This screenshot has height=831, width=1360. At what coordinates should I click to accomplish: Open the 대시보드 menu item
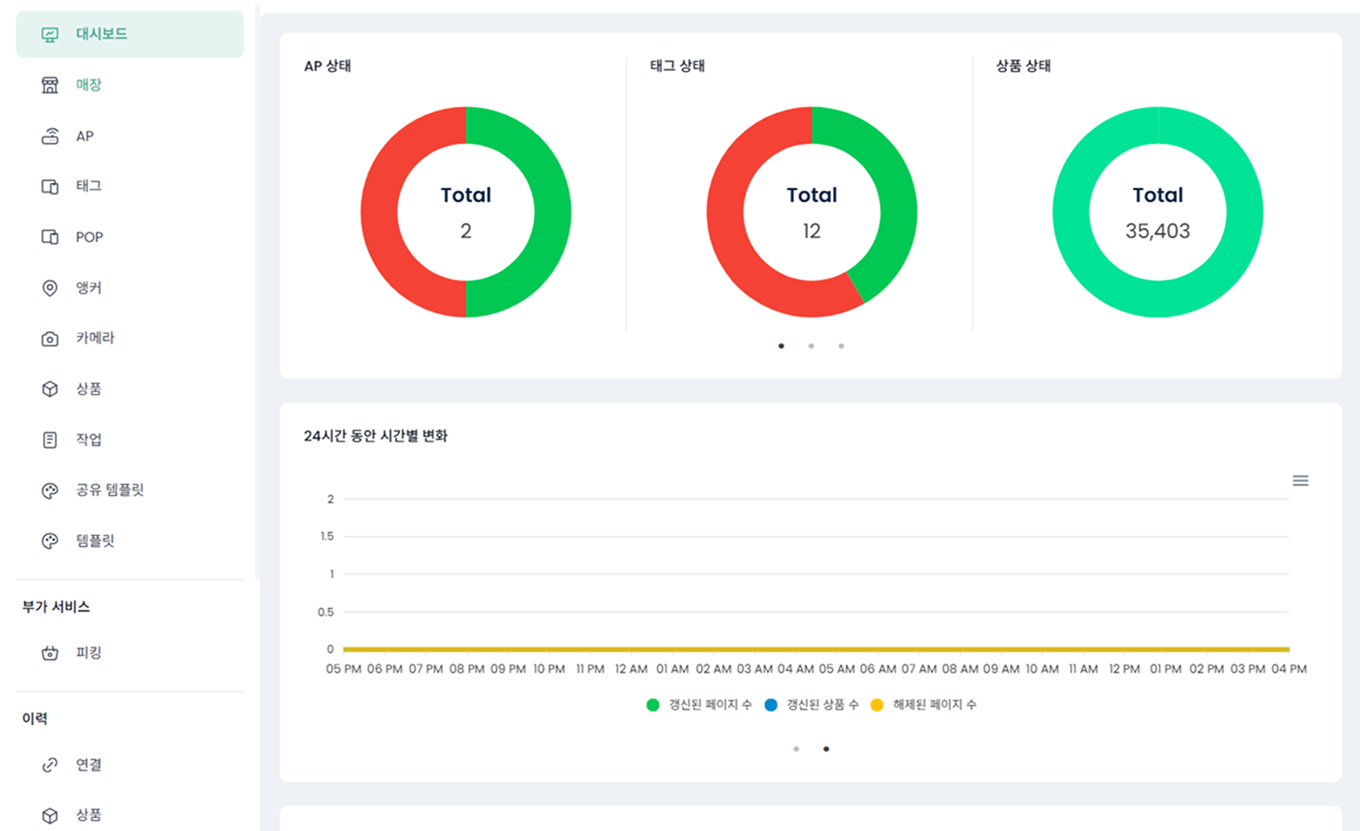pos(130,34)
